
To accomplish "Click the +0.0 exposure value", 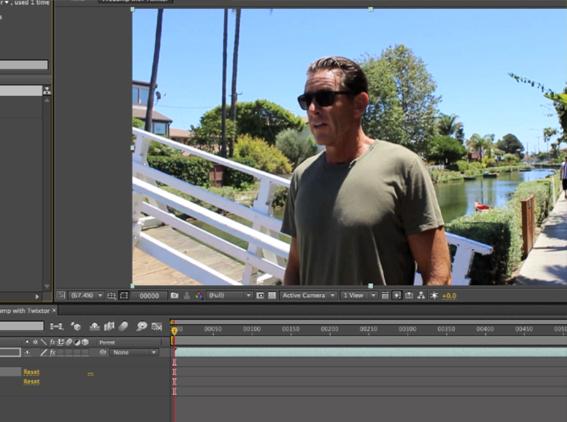I will point(449,296).
